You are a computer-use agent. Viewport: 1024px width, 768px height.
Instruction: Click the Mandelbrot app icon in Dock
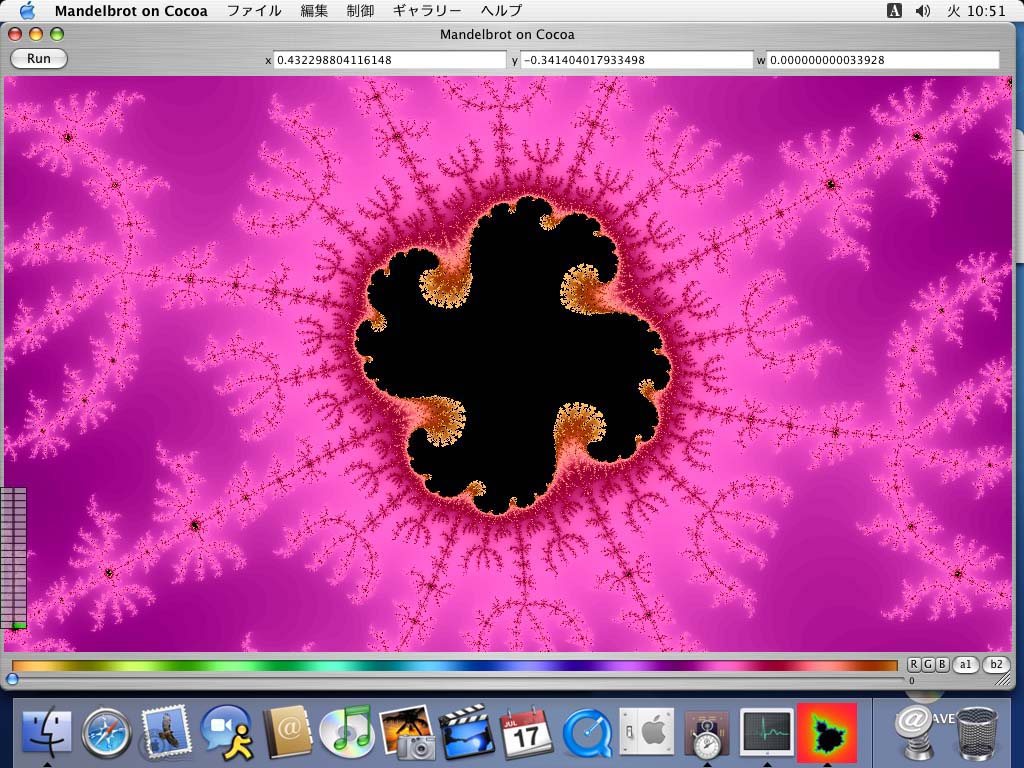click(x=827, y=731)
